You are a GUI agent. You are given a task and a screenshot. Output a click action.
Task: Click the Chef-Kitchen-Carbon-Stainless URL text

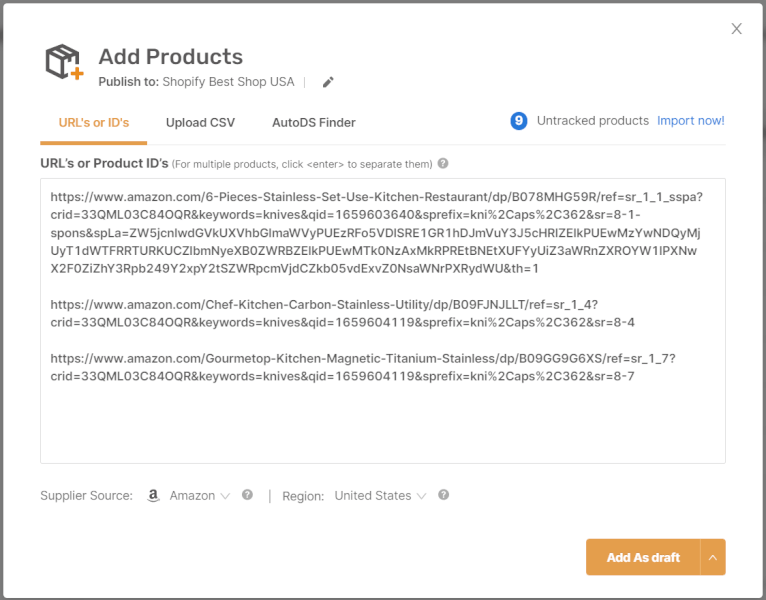342,313
